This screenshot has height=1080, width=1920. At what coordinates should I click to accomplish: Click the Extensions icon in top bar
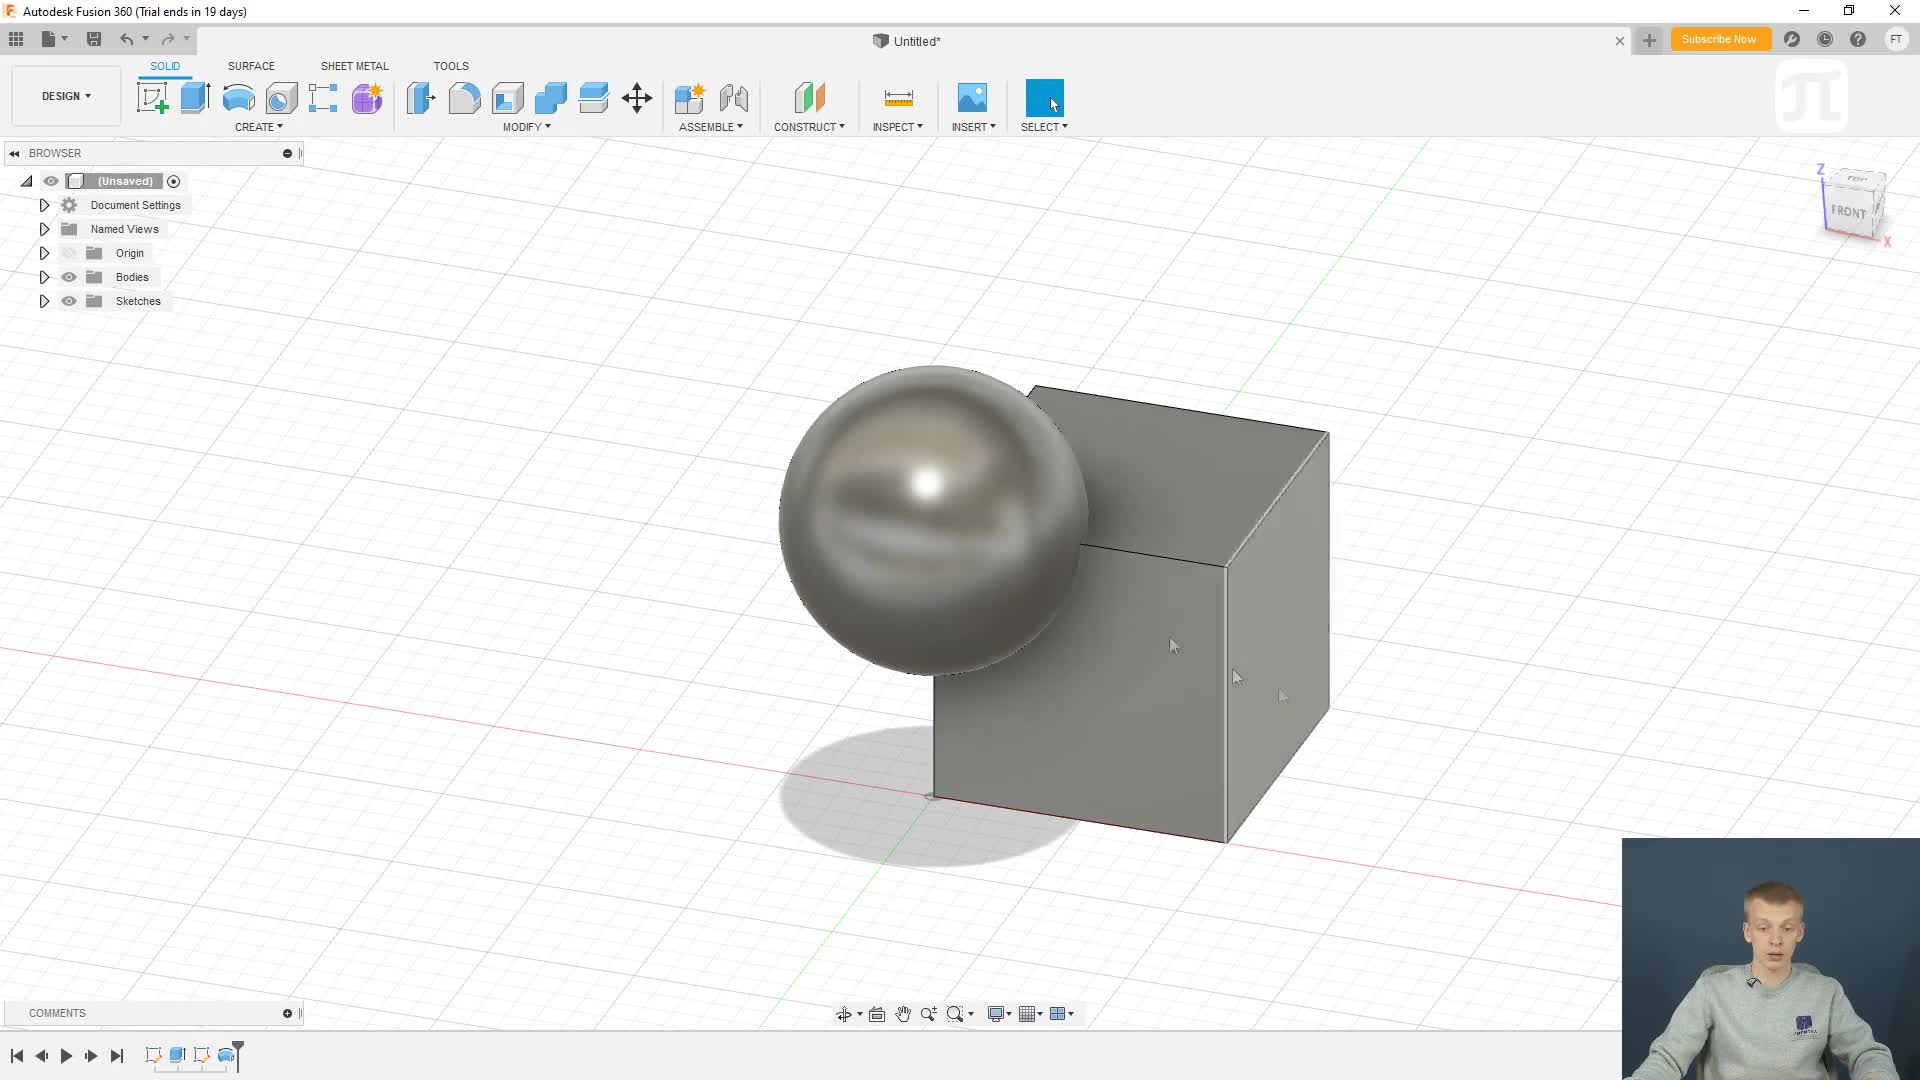click(x=1792, y=39)
